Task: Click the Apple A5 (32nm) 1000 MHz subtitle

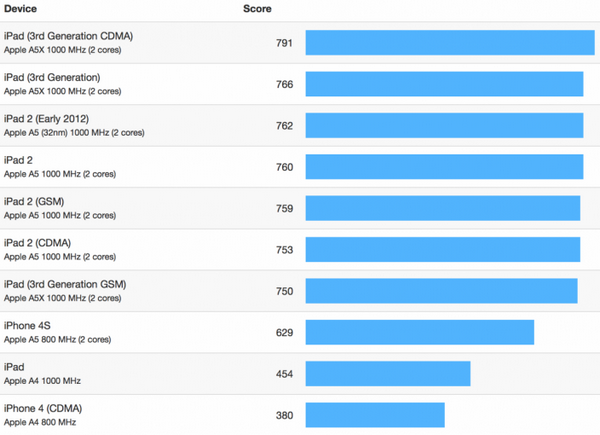Action: (x=74, y=133)
